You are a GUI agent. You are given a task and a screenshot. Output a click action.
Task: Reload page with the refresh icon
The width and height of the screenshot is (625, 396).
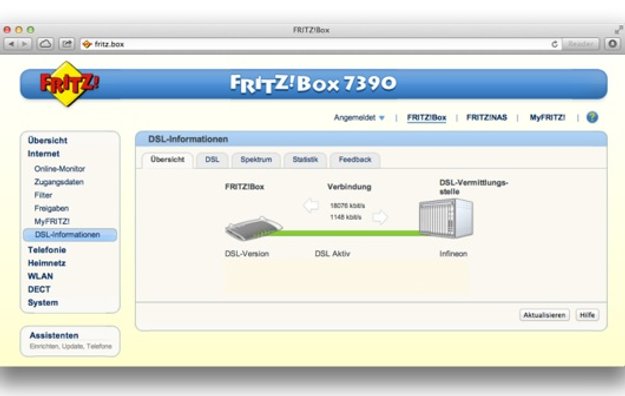pos(554,44)
